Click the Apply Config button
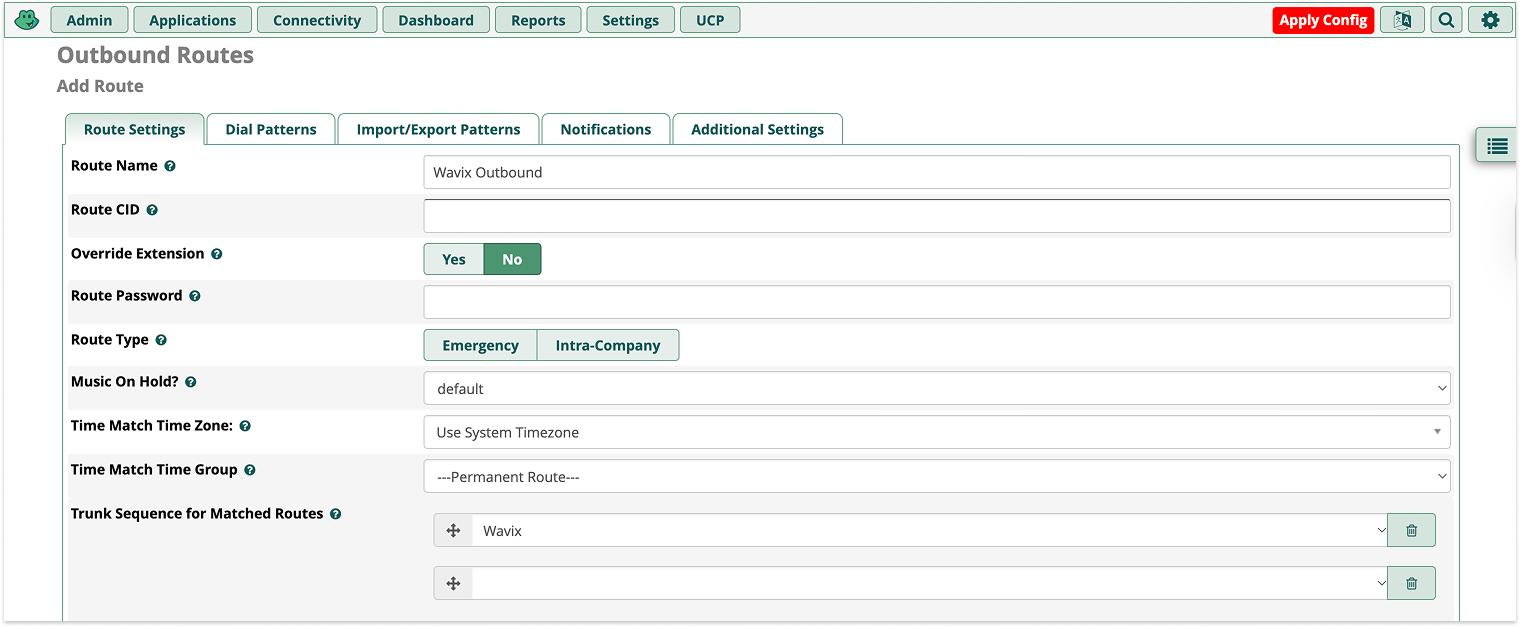 [x=1323, y=19]
